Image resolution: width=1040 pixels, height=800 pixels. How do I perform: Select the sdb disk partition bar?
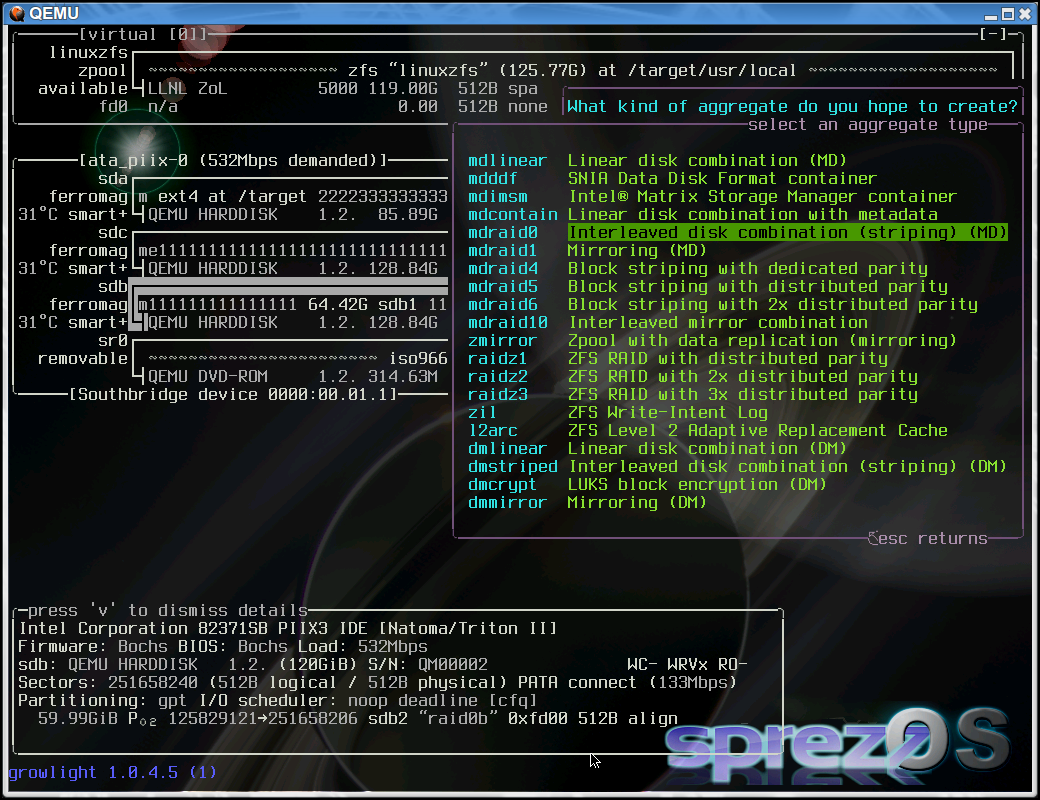point(292,305)
